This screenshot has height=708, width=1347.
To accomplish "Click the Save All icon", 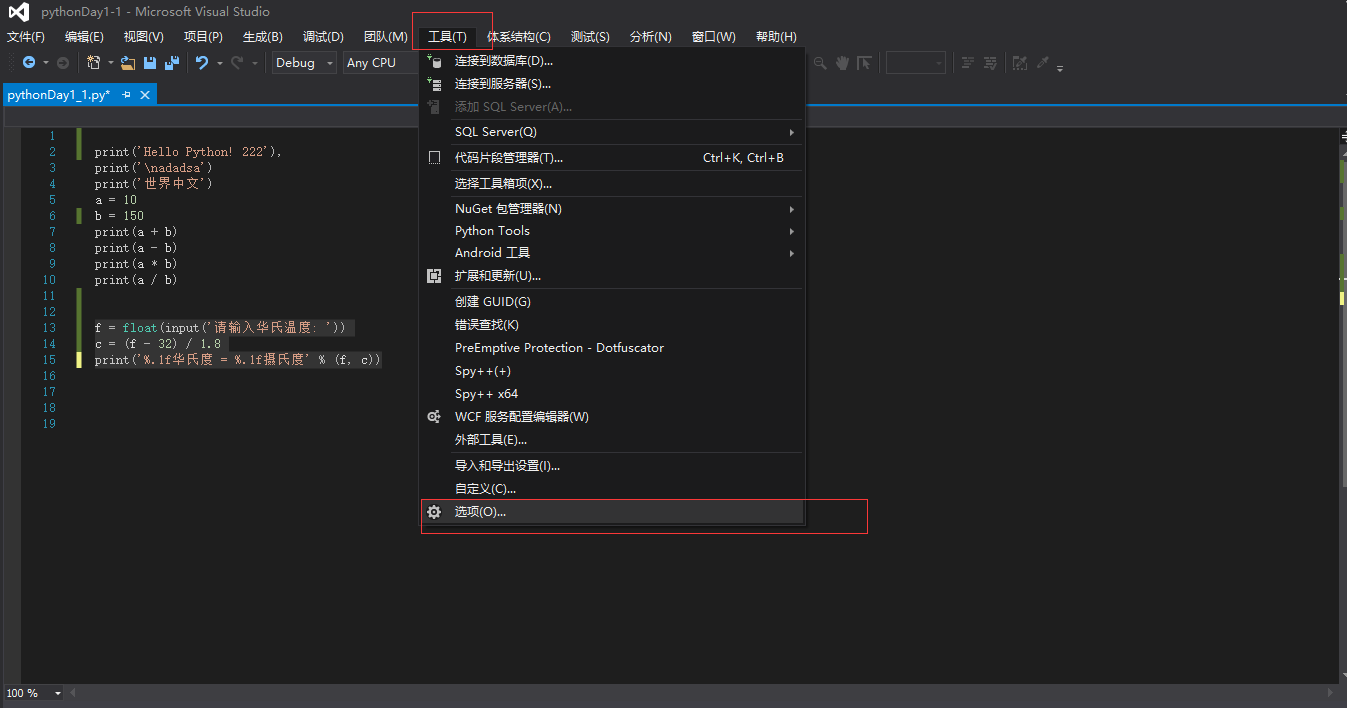I will 172,62.
